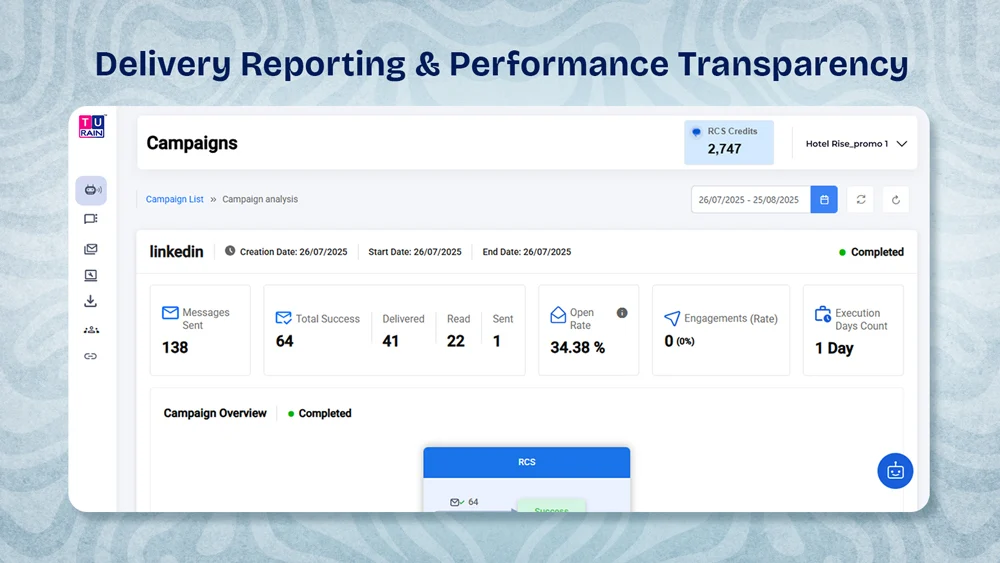Click the Open Rate open envelope icon
This screenshot has width=1000, height=563.
click(558, 315)
